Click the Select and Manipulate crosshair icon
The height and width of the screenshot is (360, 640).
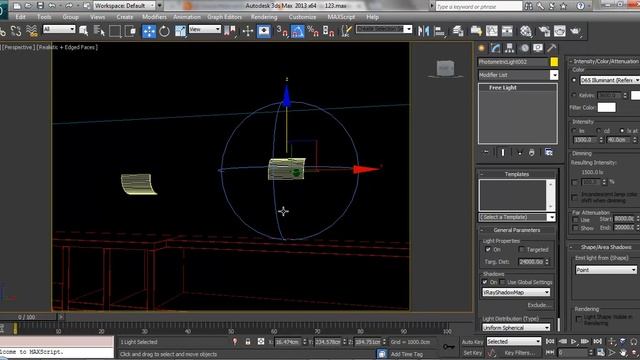[248, 31]
